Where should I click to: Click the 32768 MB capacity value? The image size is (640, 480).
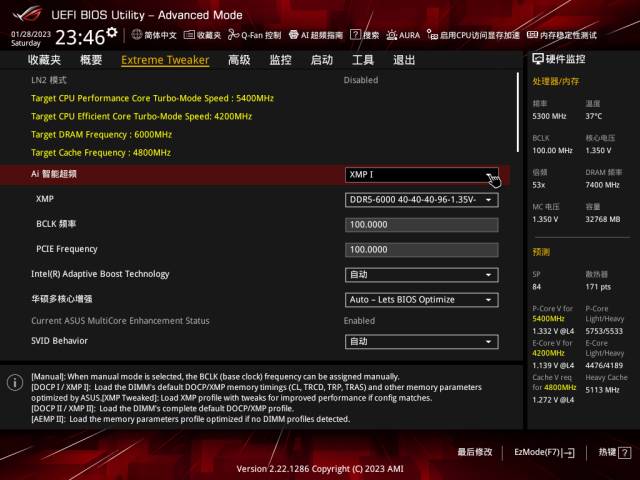pos(603,219)
